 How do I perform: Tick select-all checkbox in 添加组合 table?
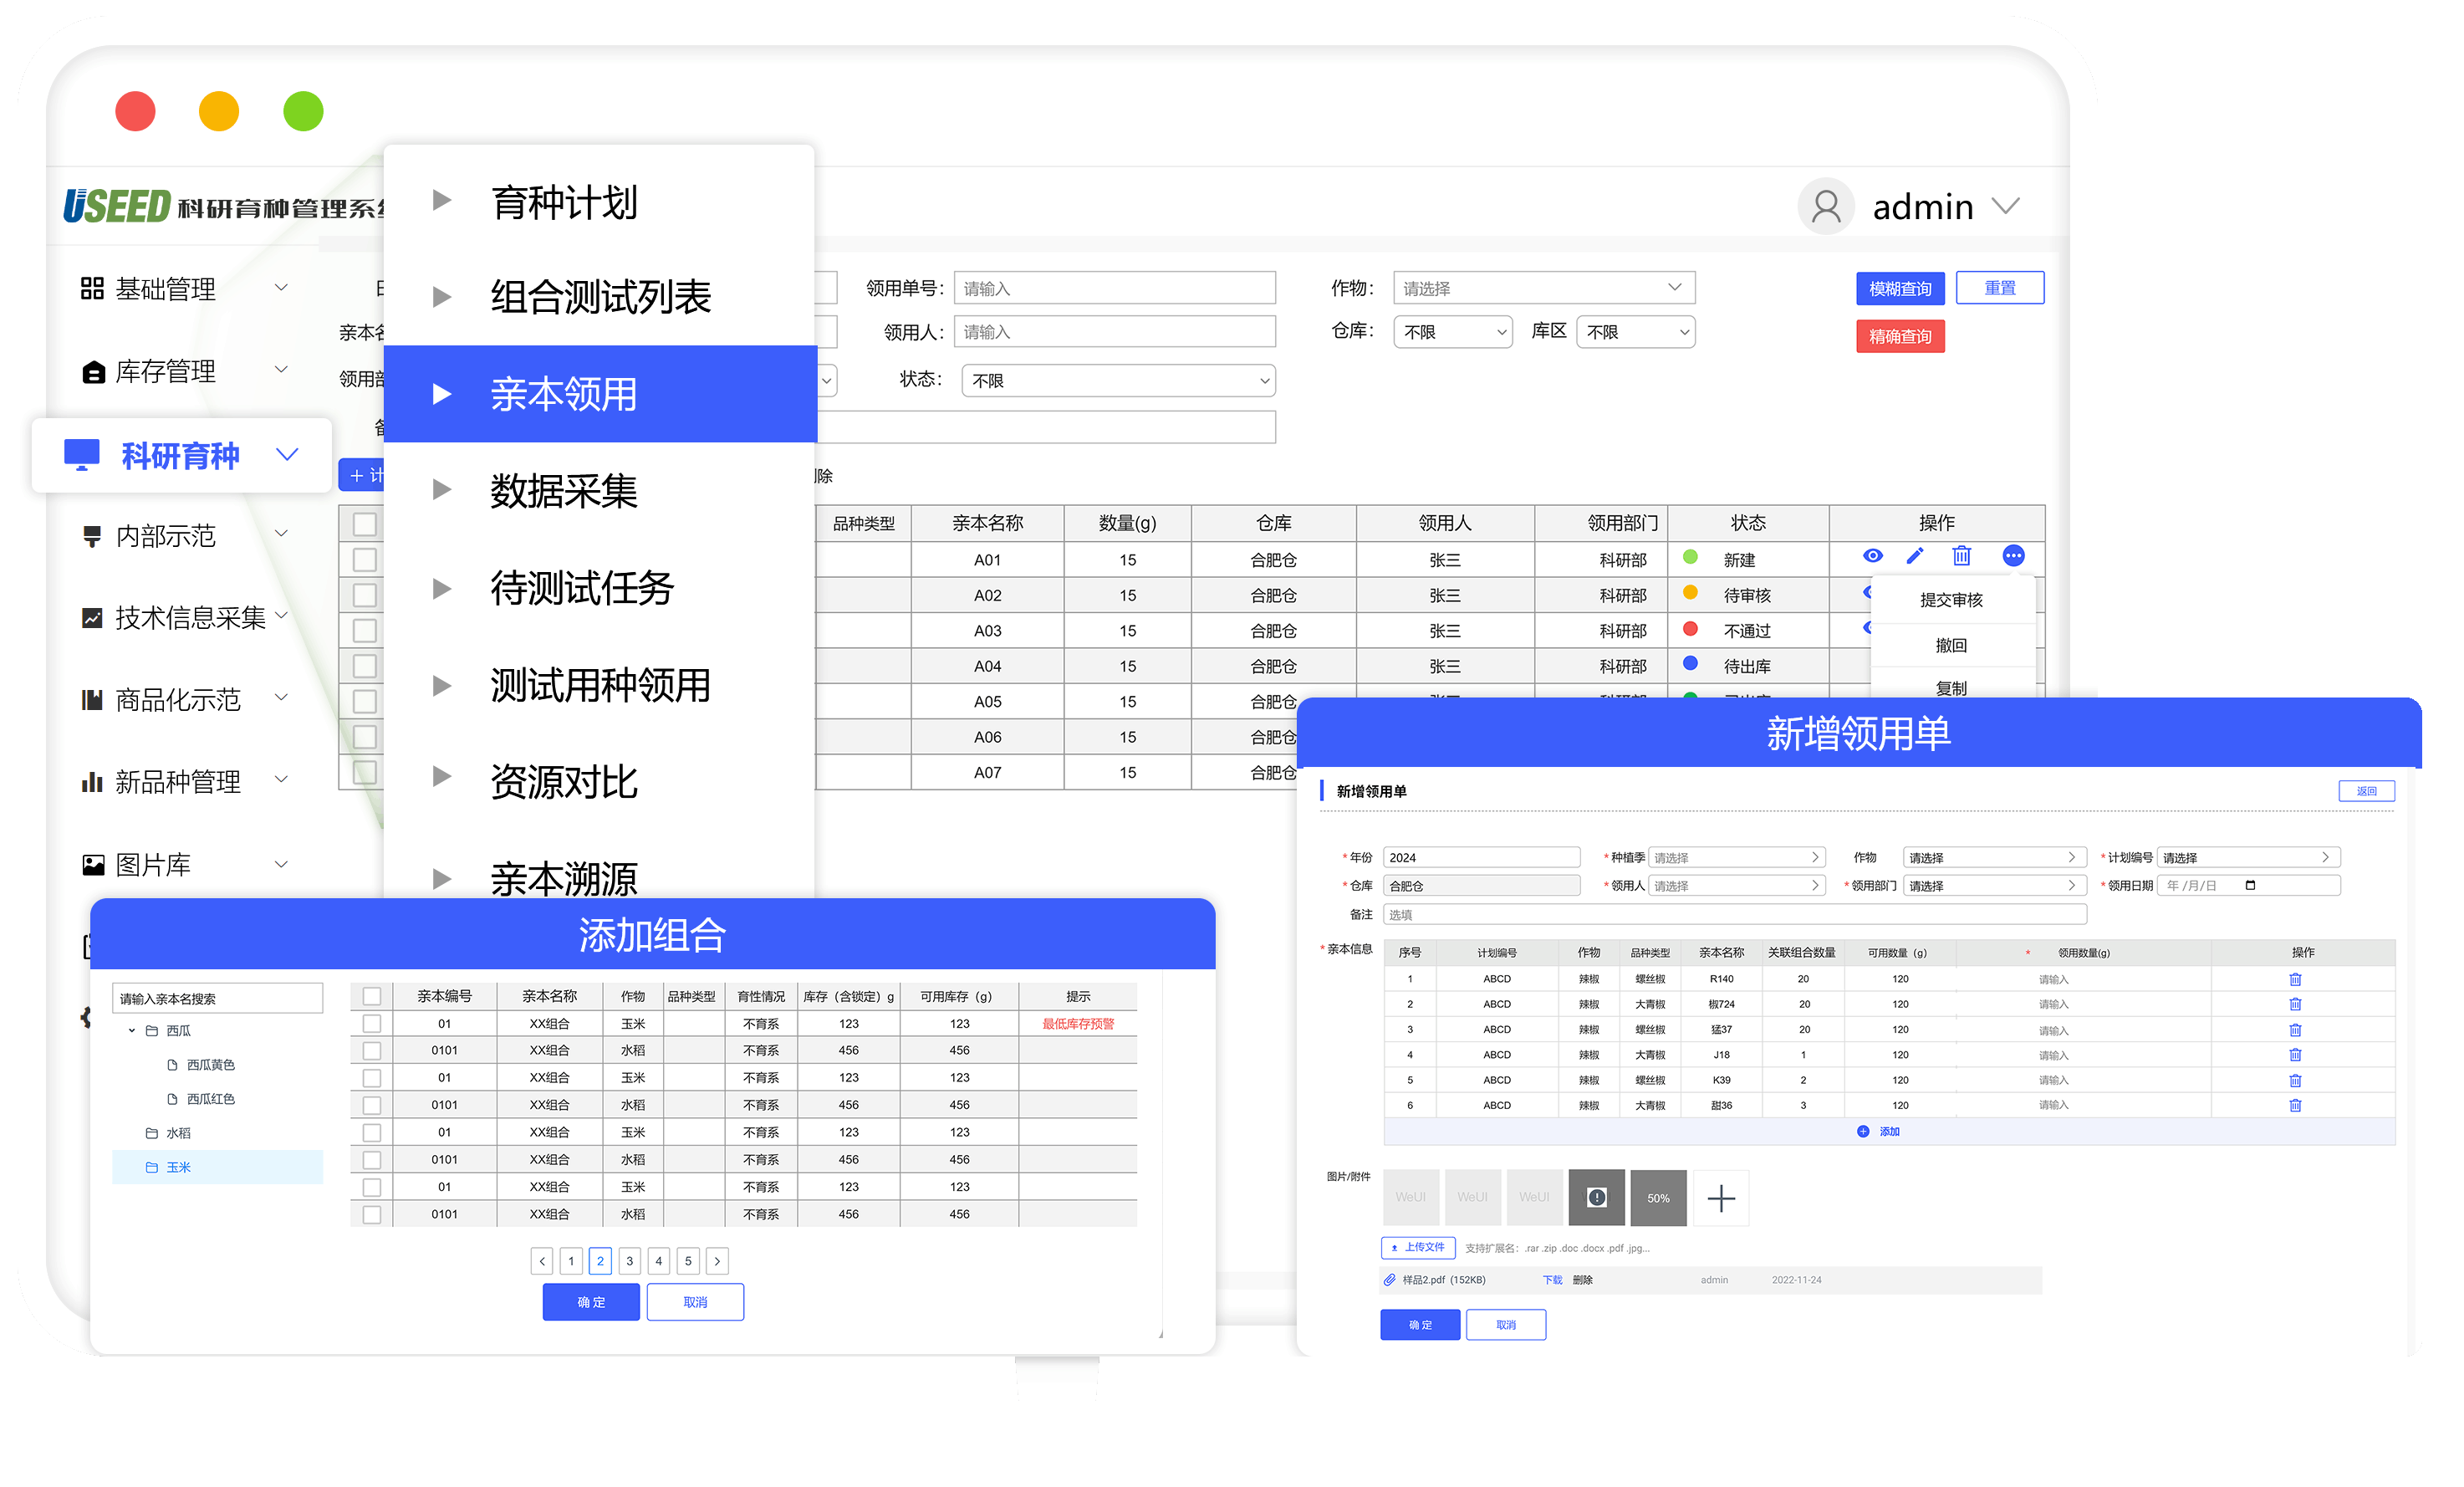click(x=372, y=996)
